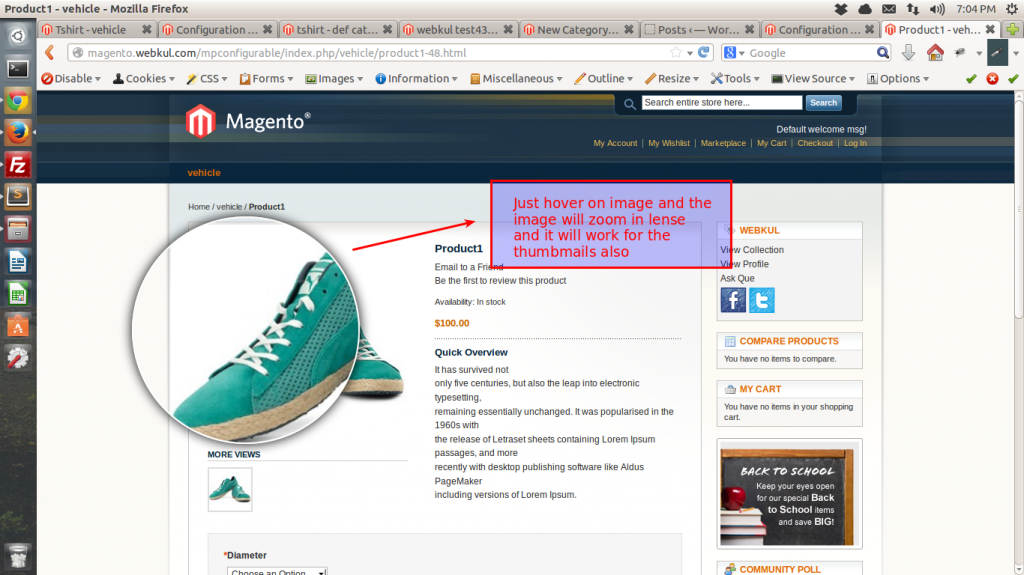Open the Cookies developer menu
The height and width of the screenshot is (575, 1024).
(x=144, y=78)
